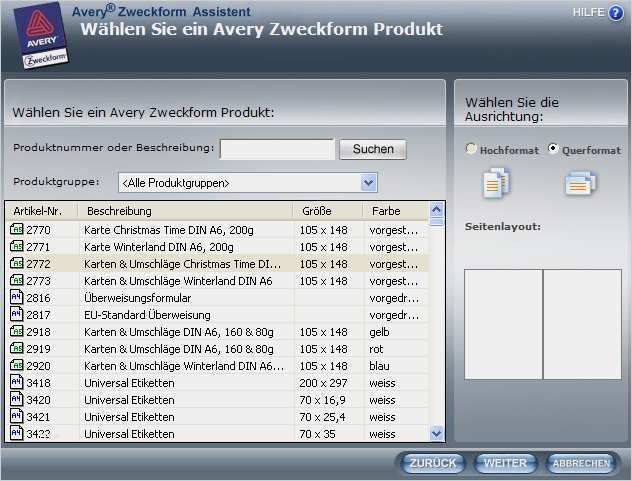632x481 pixels.
Task: Click the Querformat stacked pages icon
Action: pos(580,183)
